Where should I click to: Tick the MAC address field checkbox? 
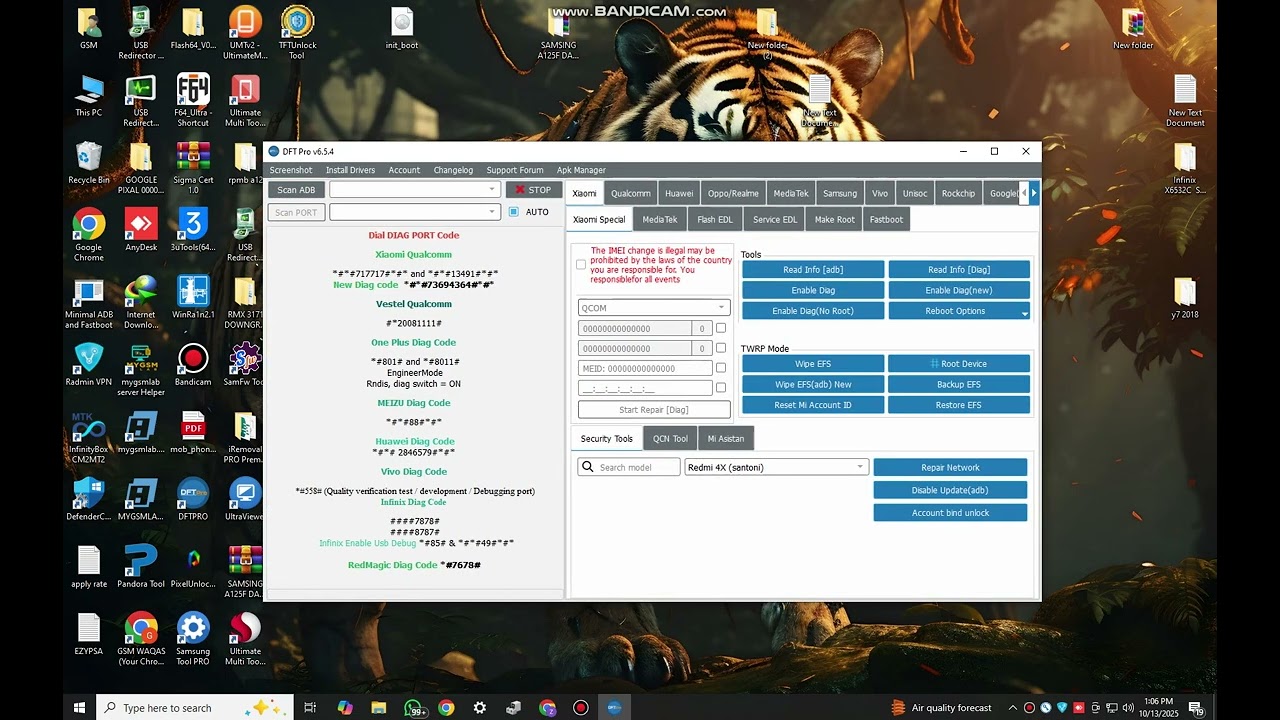(x=721, y=388)
